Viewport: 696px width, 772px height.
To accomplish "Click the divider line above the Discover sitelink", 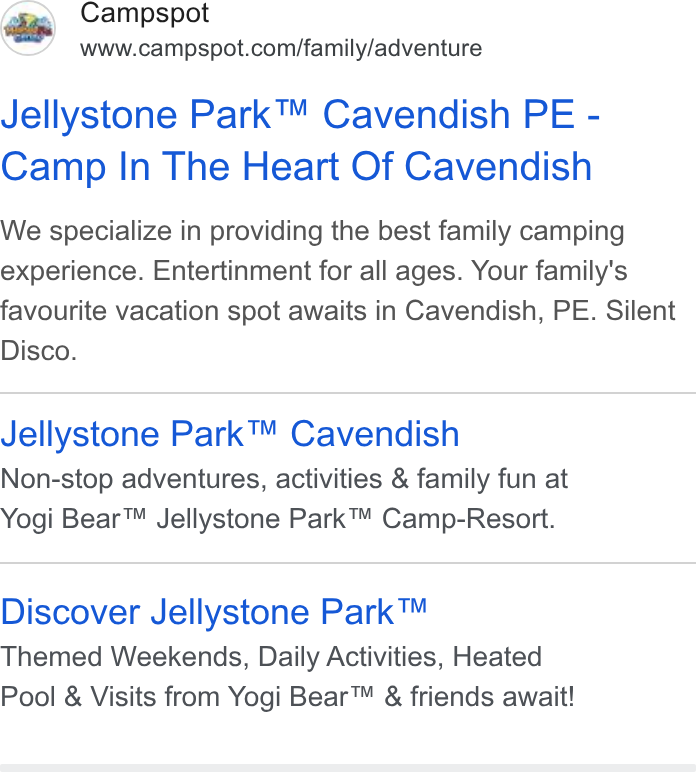I will [348, 563].
